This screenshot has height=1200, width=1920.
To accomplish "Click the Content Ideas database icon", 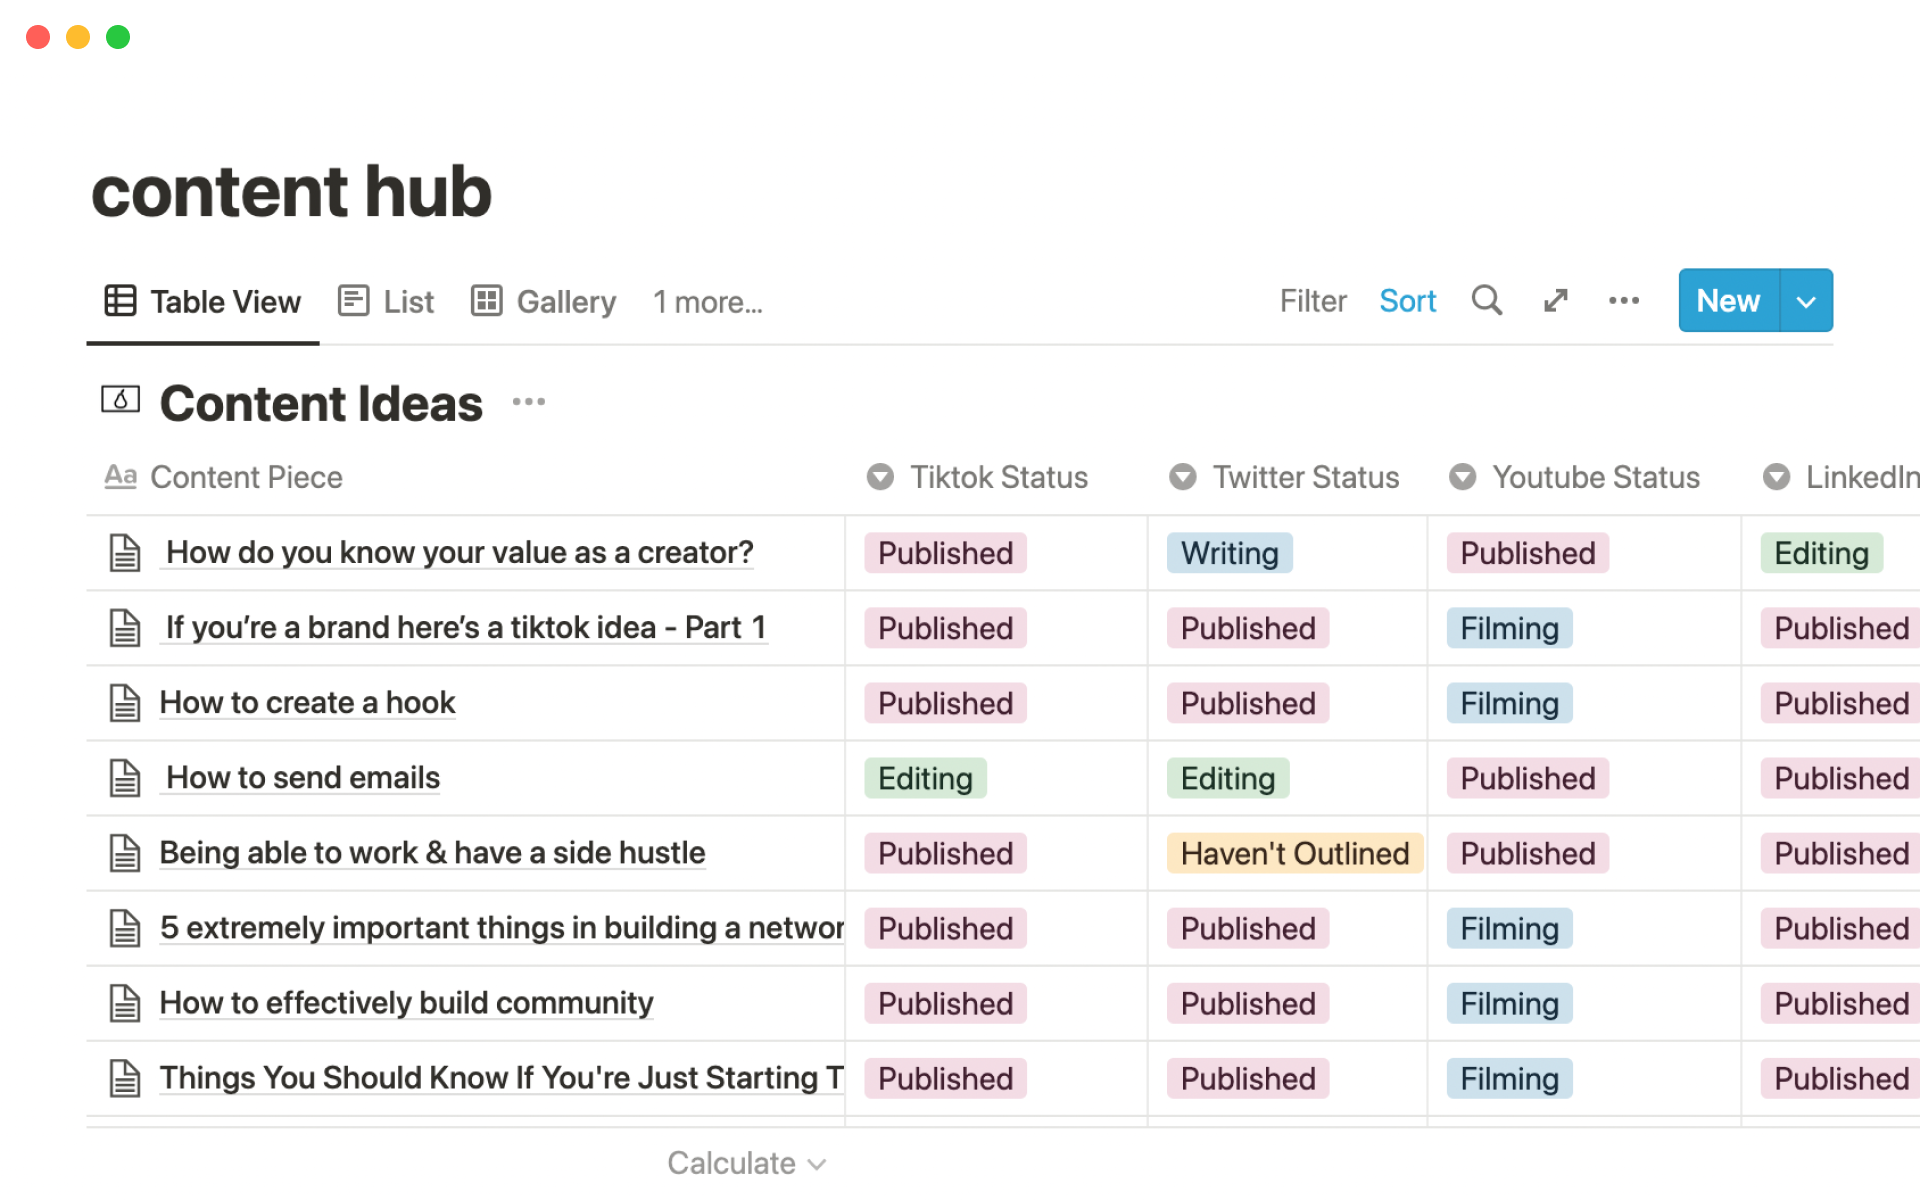I will (120, 401).
